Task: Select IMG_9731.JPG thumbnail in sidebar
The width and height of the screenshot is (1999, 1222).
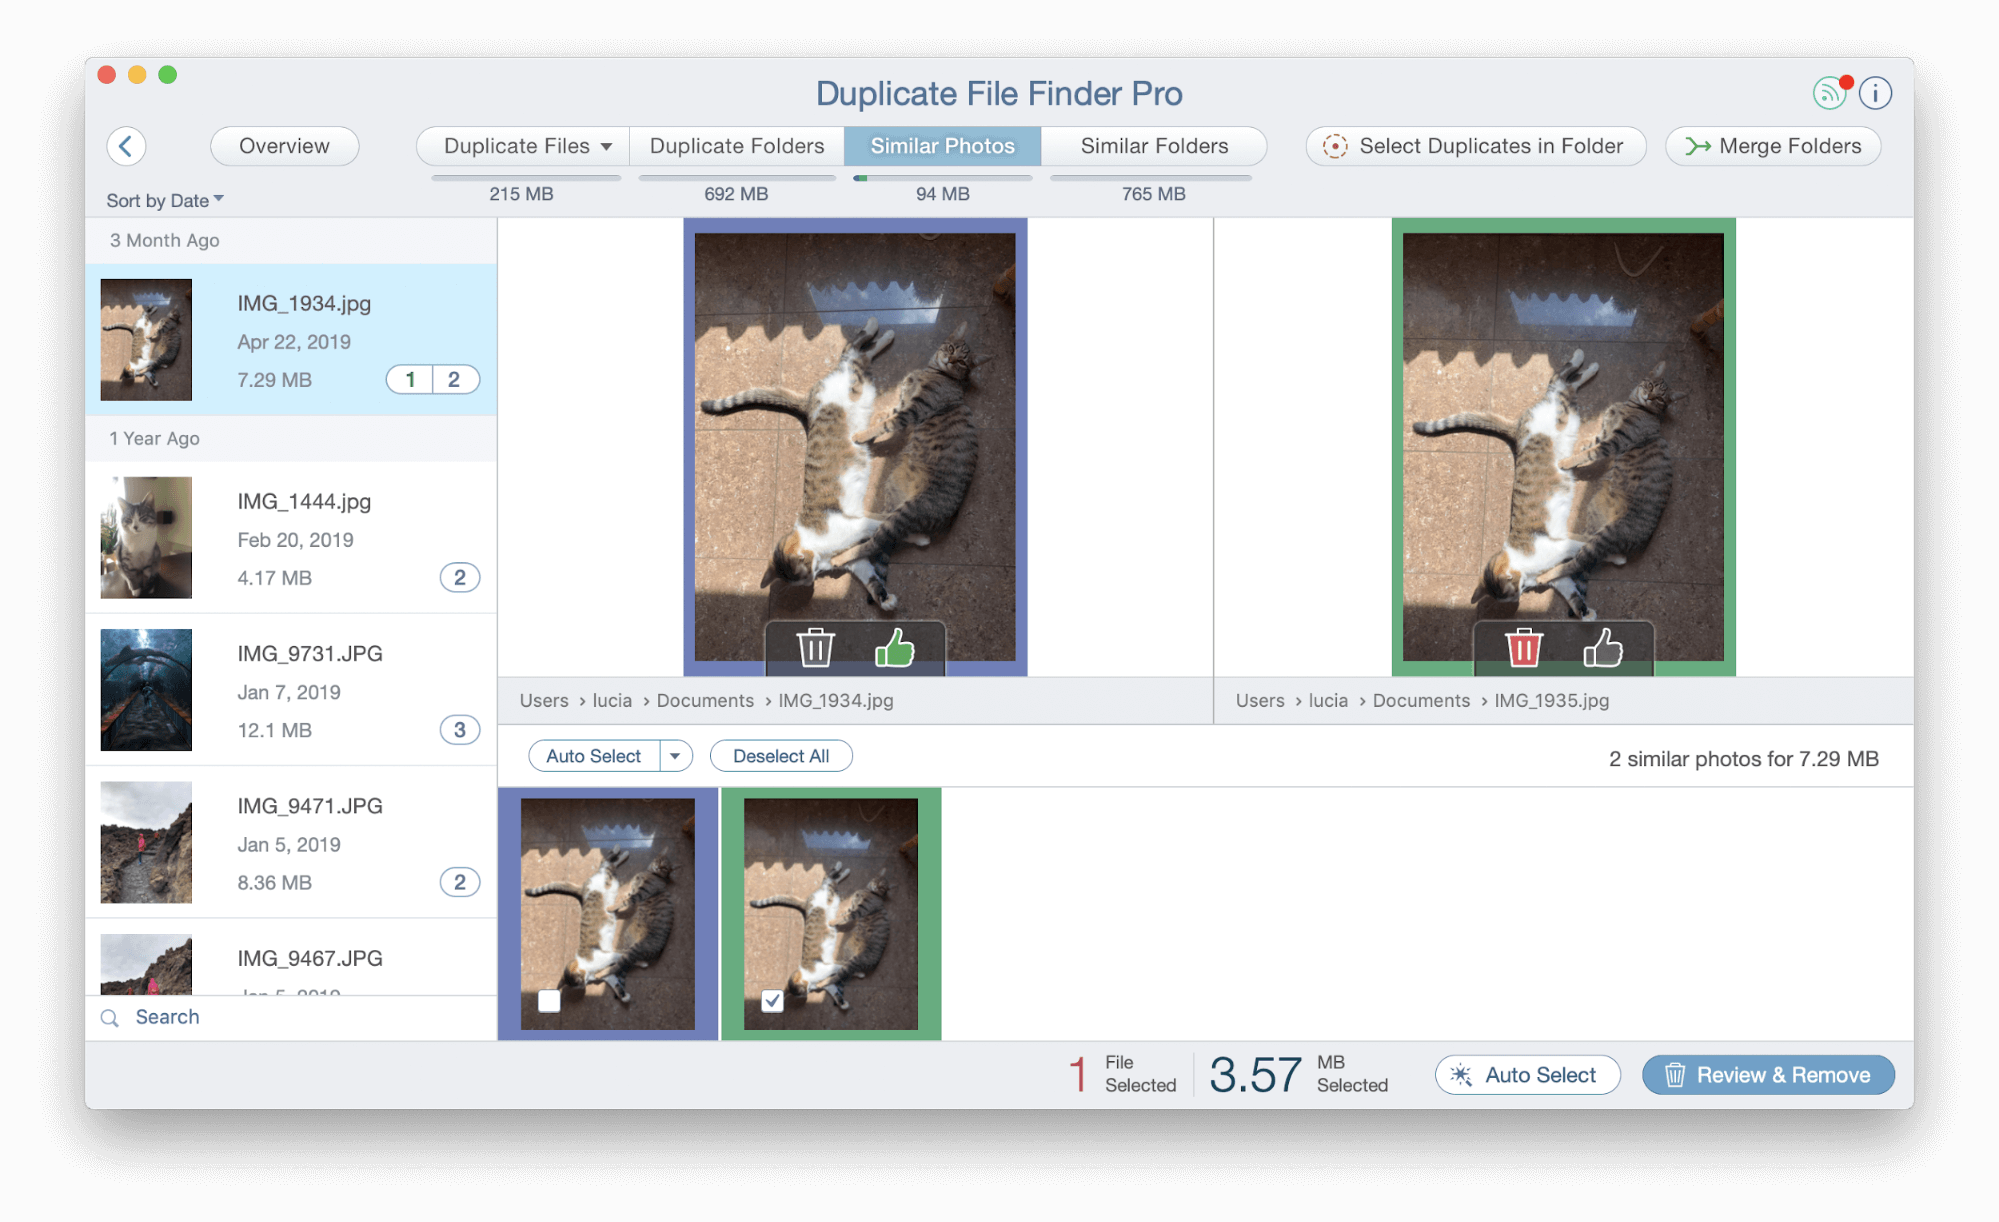Action: pos(147,691)
